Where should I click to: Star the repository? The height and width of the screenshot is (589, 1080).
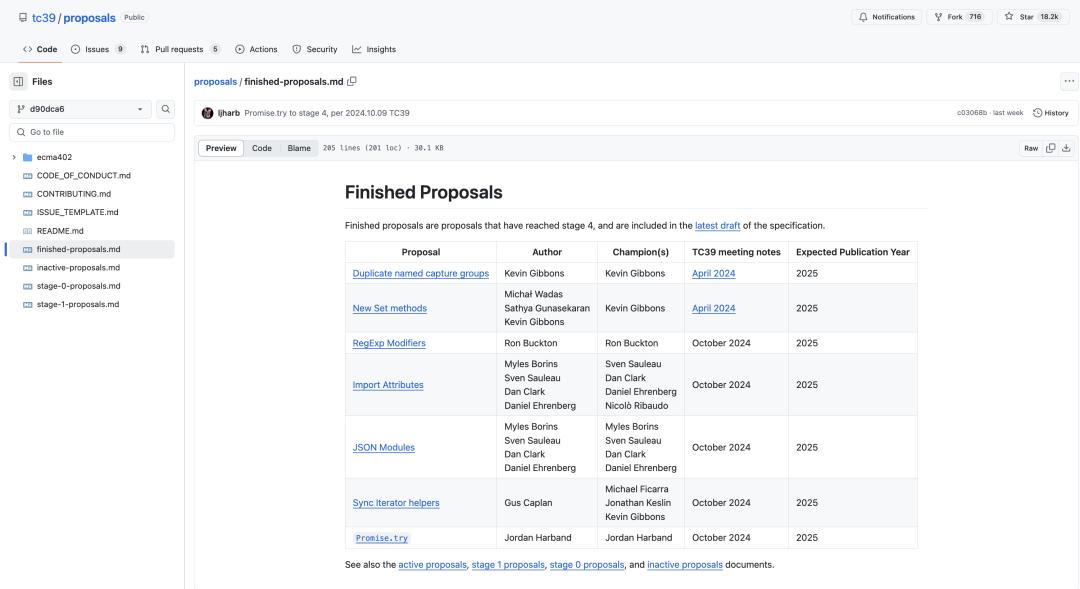click(x=1032, y=17)
